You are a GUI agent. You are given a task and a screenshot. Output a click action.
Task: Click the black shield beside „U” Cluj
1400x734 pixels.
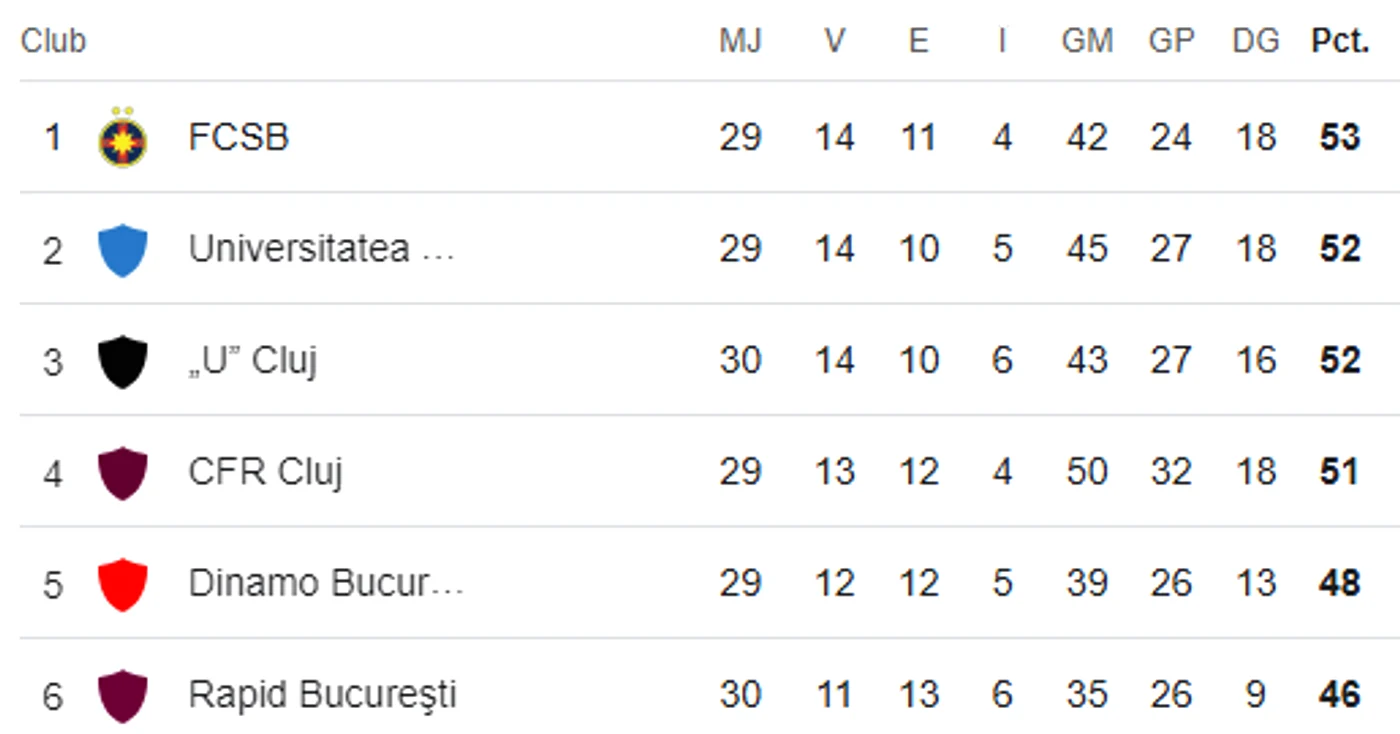[x=123, y=361]
